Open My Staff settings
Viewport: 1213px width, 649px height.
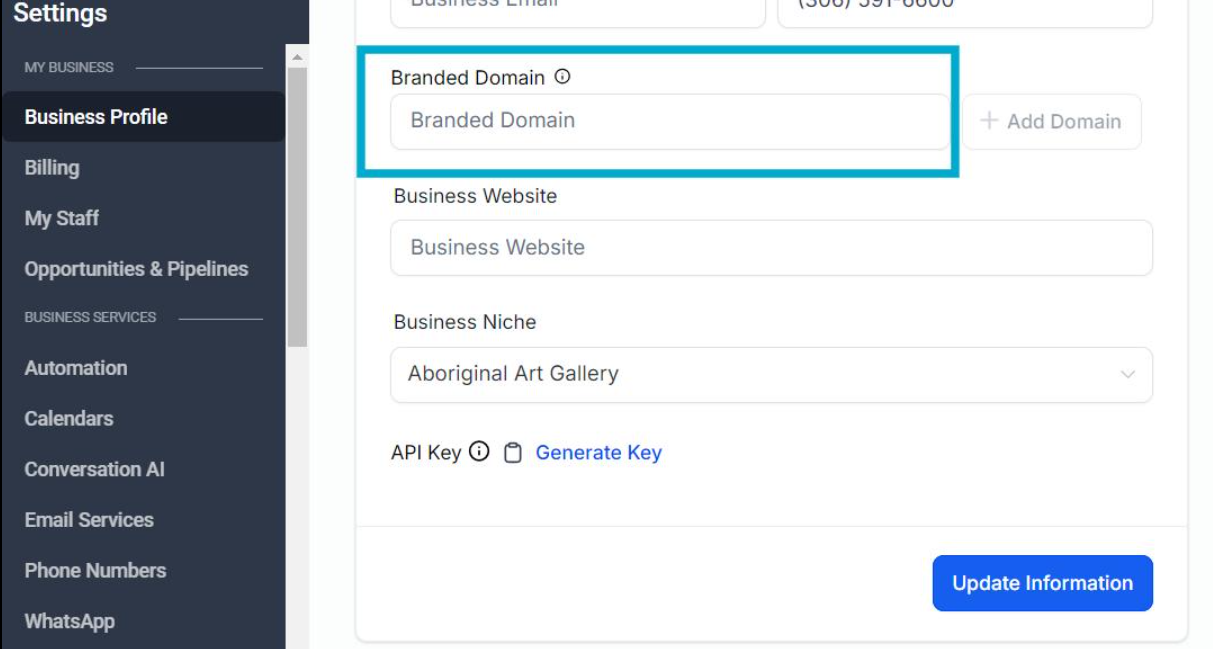(62, 218)
